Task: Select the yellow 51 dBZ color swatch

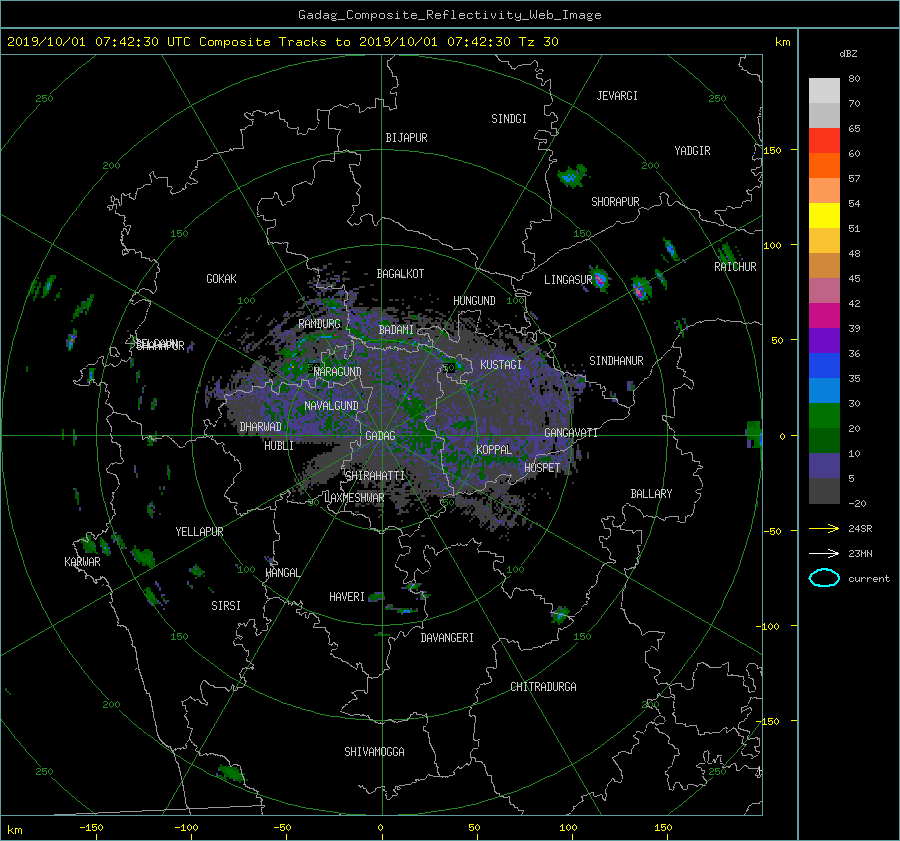Action: [x=824, y=215]
